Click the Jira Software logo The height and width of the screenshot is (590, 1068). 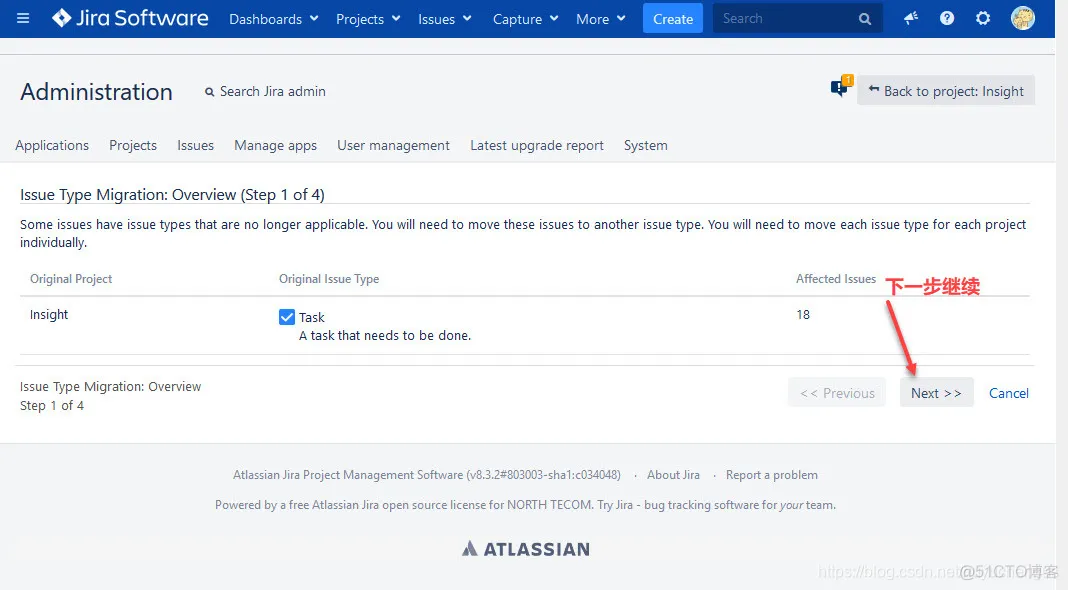pyautogui.click(x=130, y=18)
